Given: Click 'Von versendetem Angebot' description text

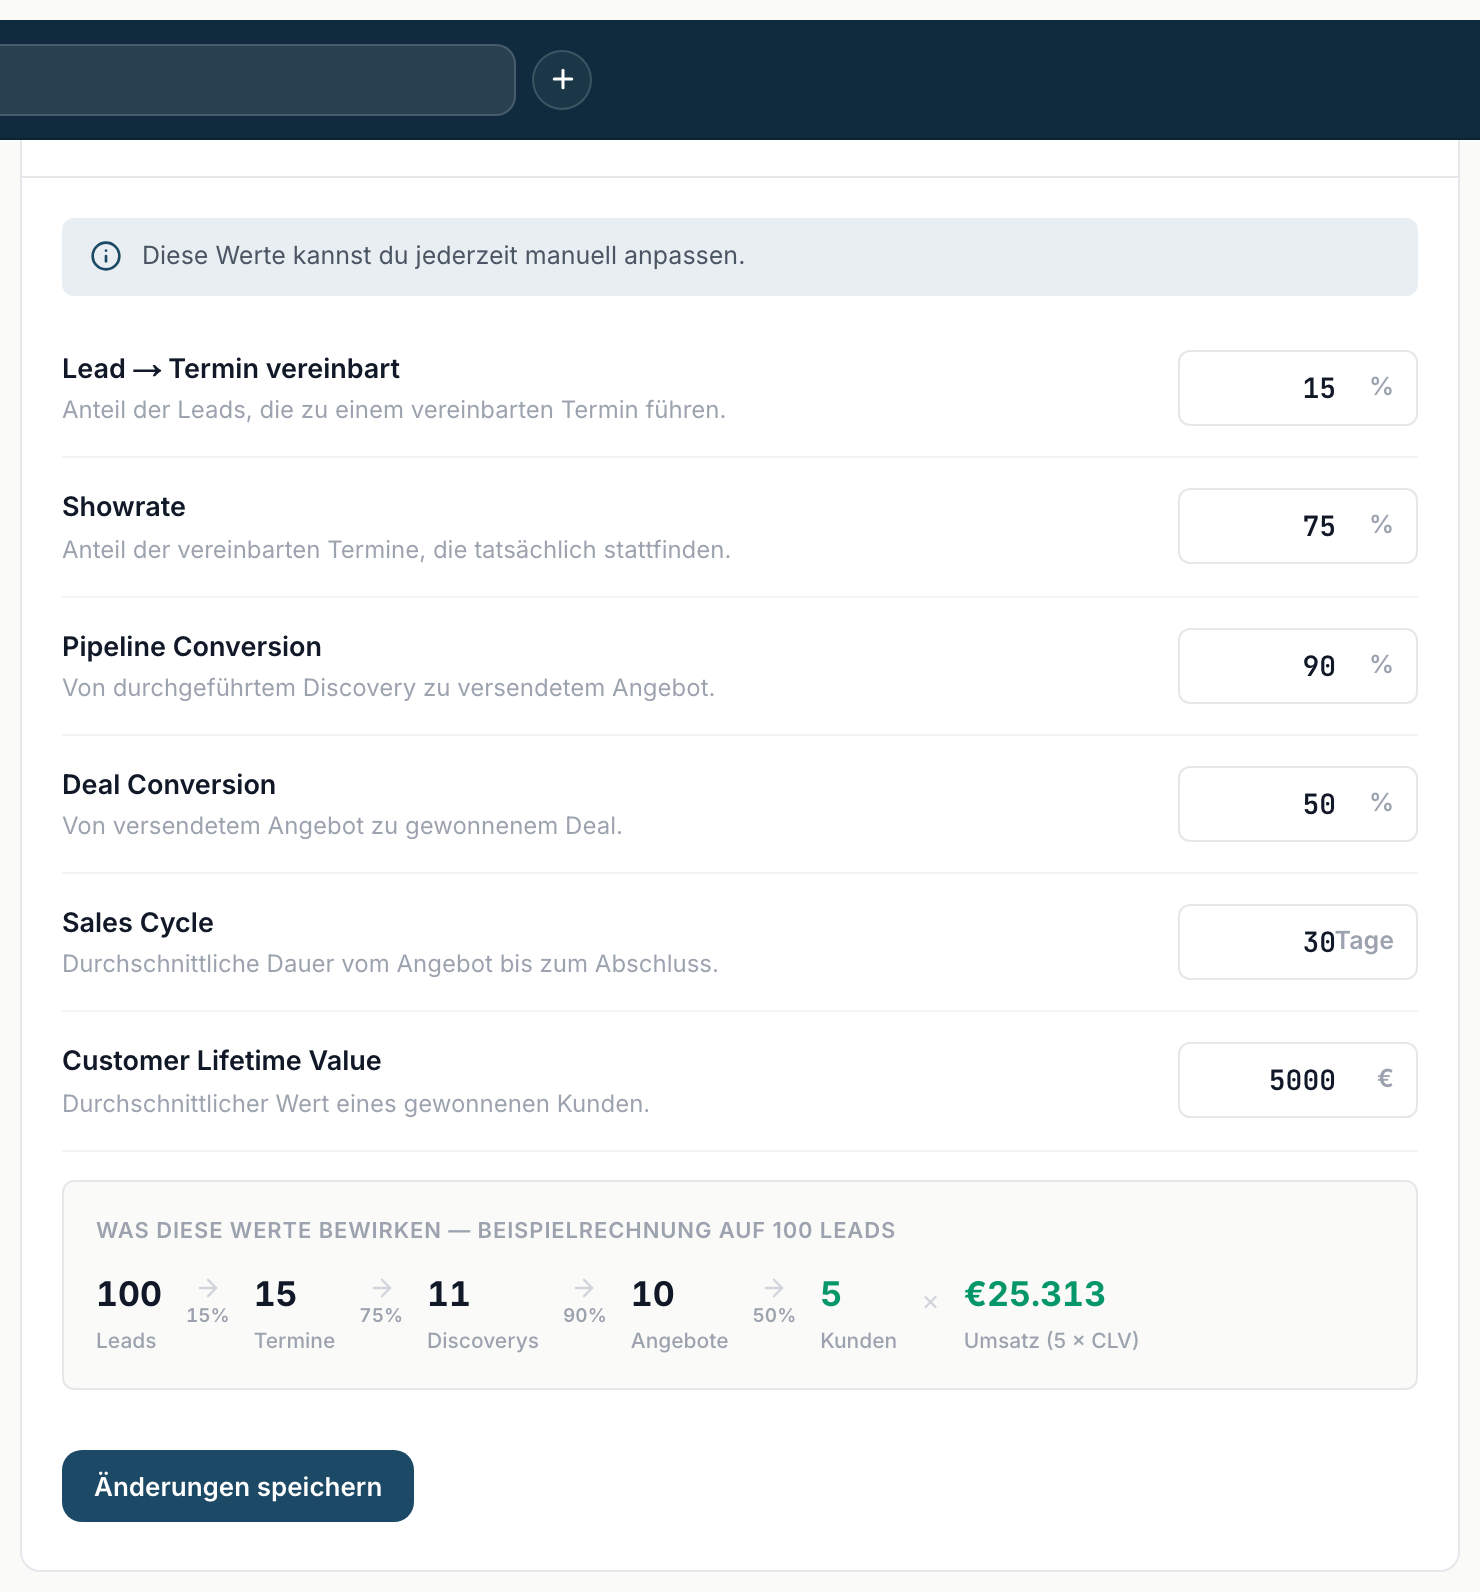Looking at the screenshot, I should click(x=342, y=826).
